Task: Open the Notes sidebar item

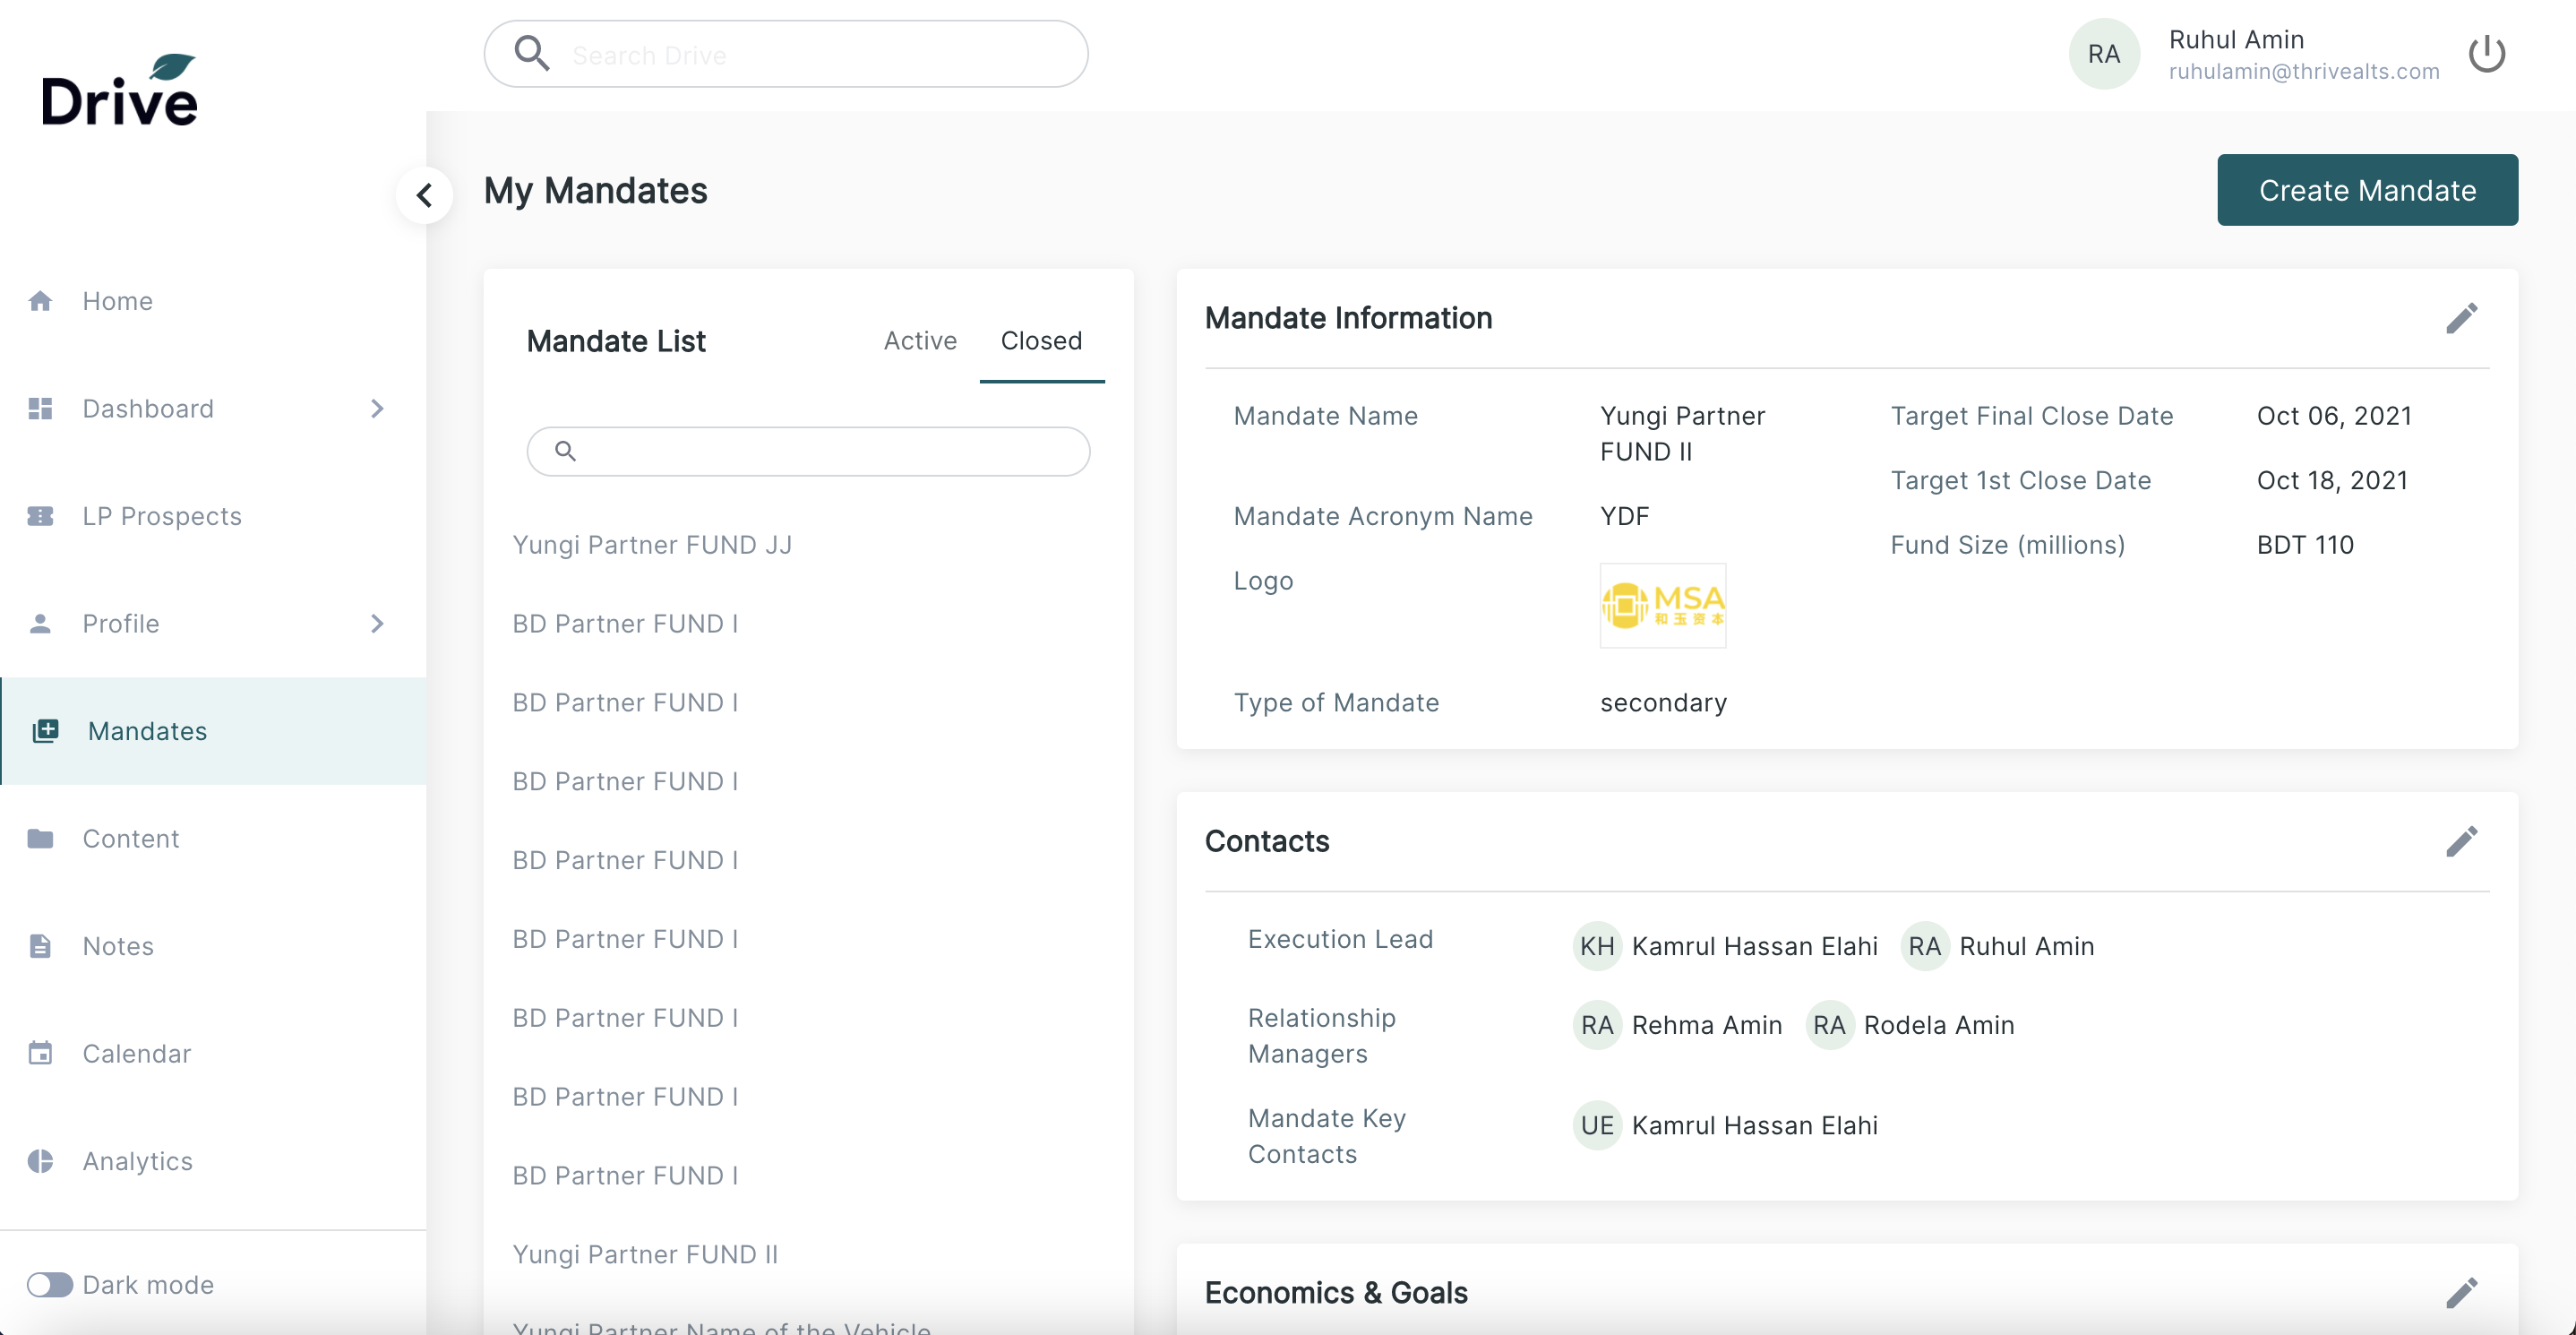Action: (x=118, y=946)
